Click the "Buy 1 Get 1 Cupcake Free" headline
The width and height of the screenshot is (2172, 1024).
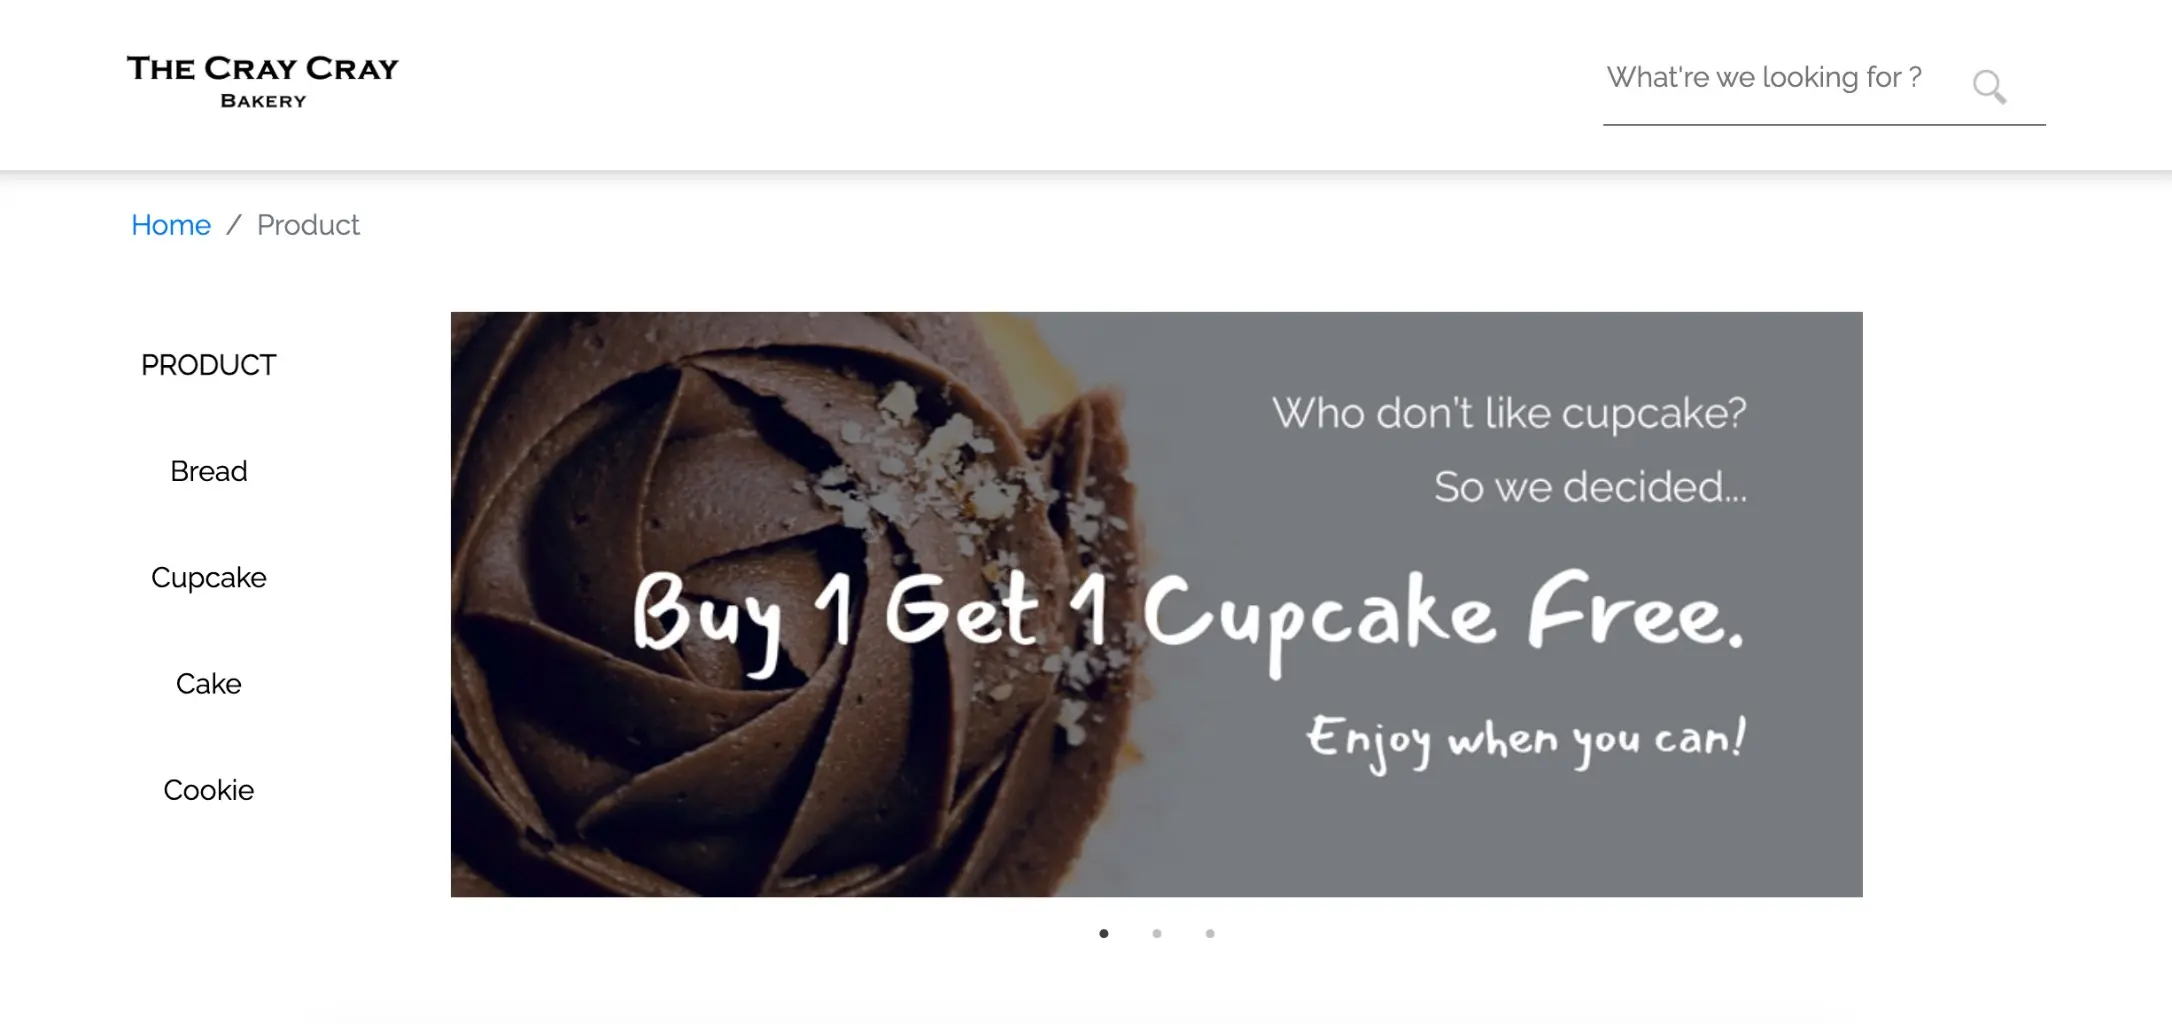pyautogui.click(x=1189, y=618)
